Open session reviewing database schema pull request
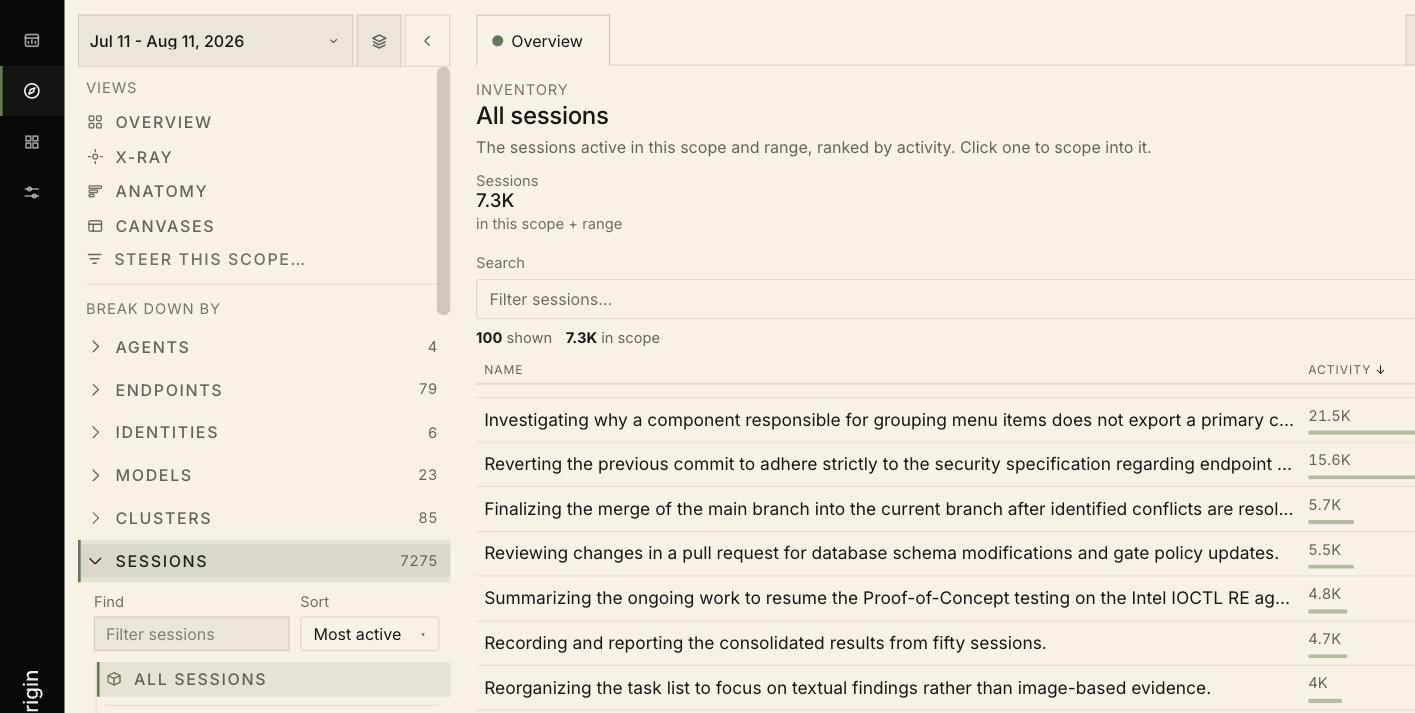Image resolution: width=1415 pixels, height=713 pixels. pyautogui.click(x=881, y=553)
